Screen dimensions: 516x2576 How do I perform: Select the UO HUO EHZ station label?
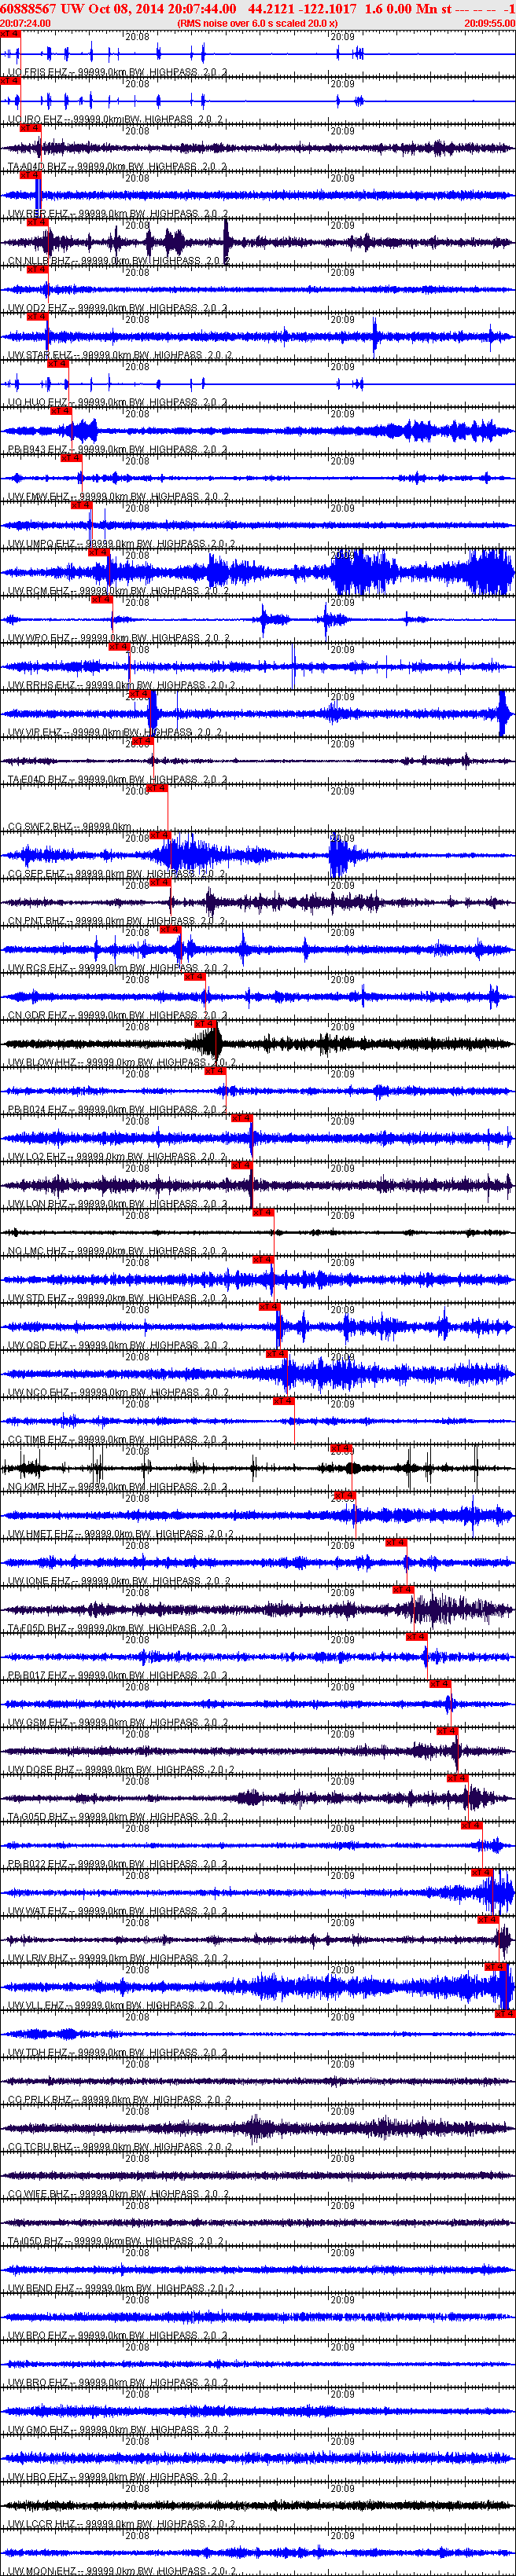pyautogui.click(x=117, y=402)
